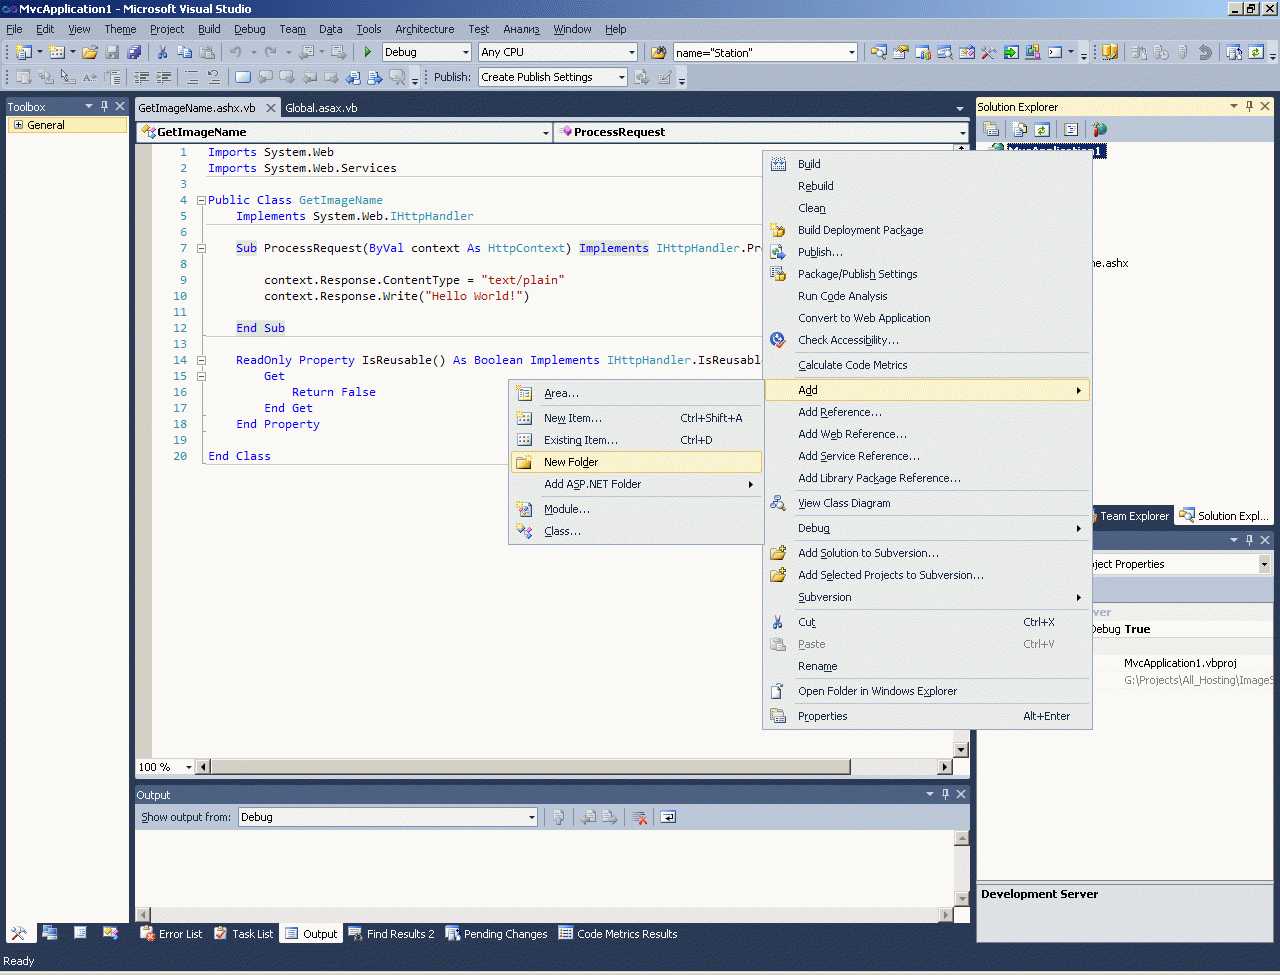Viewport: 1280px width, 975px height.
Task: Click the Cut scissors icon in toolbar
Action: click(162, 52)
